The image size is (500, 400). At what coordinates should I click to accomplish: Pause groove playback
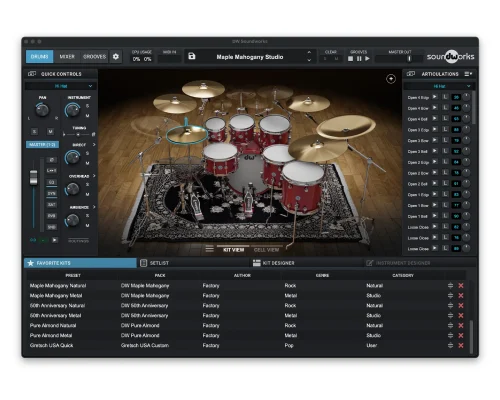pyautogui.click(x=359, y=59)
